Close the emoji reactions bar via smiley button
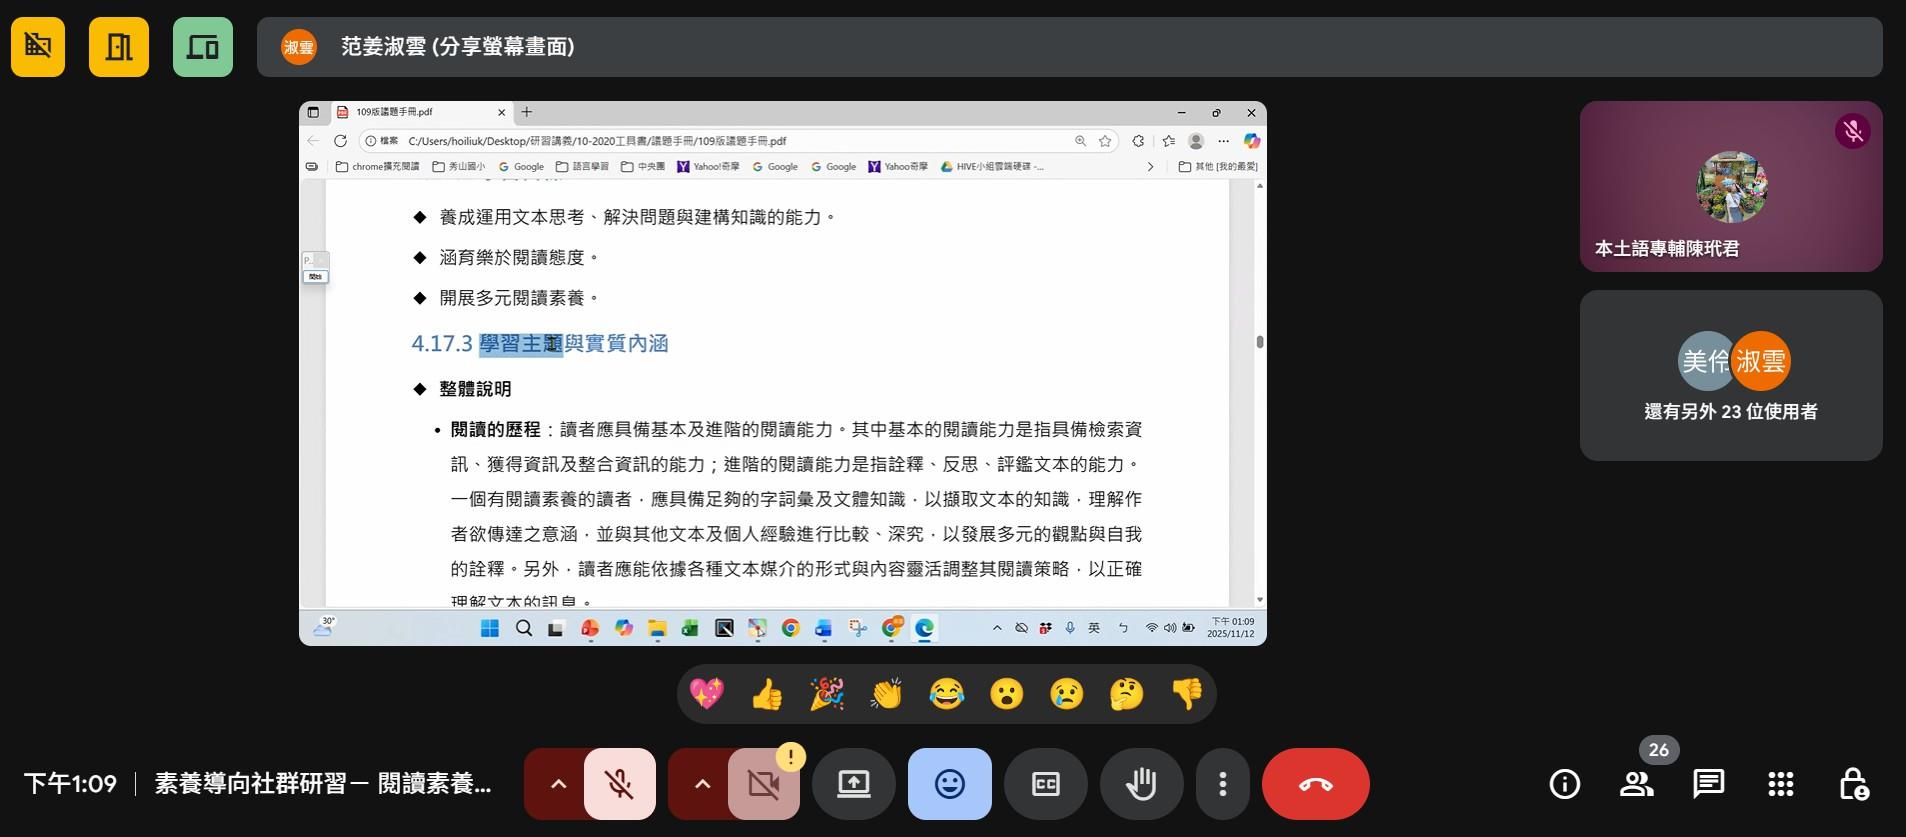 949,784
